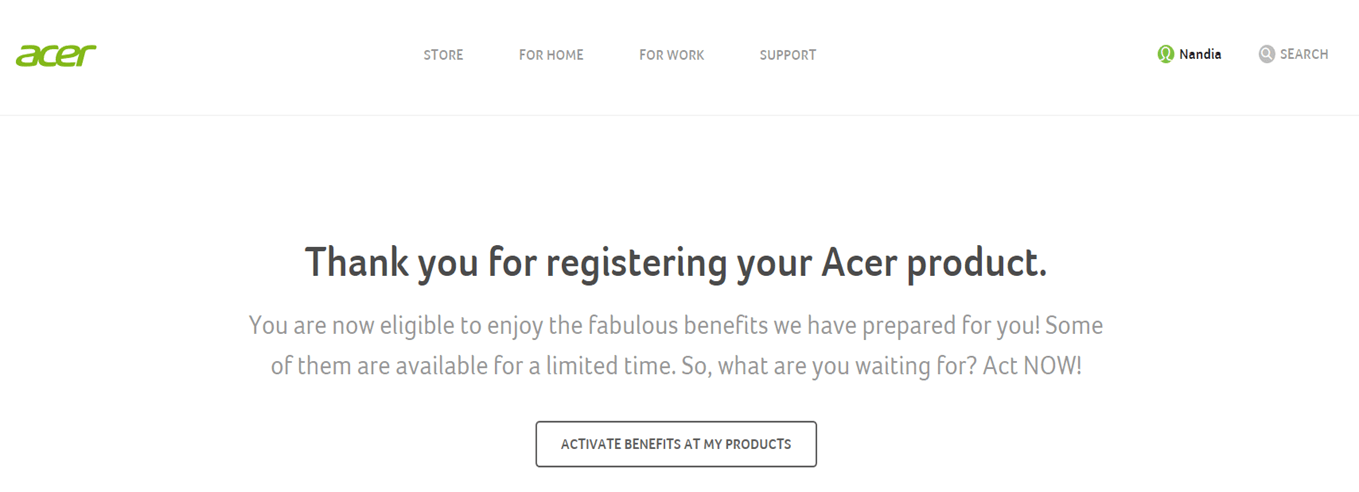Open the FOR HOME menu
This screenshot has width=1359, height=492.
[551, 55]
